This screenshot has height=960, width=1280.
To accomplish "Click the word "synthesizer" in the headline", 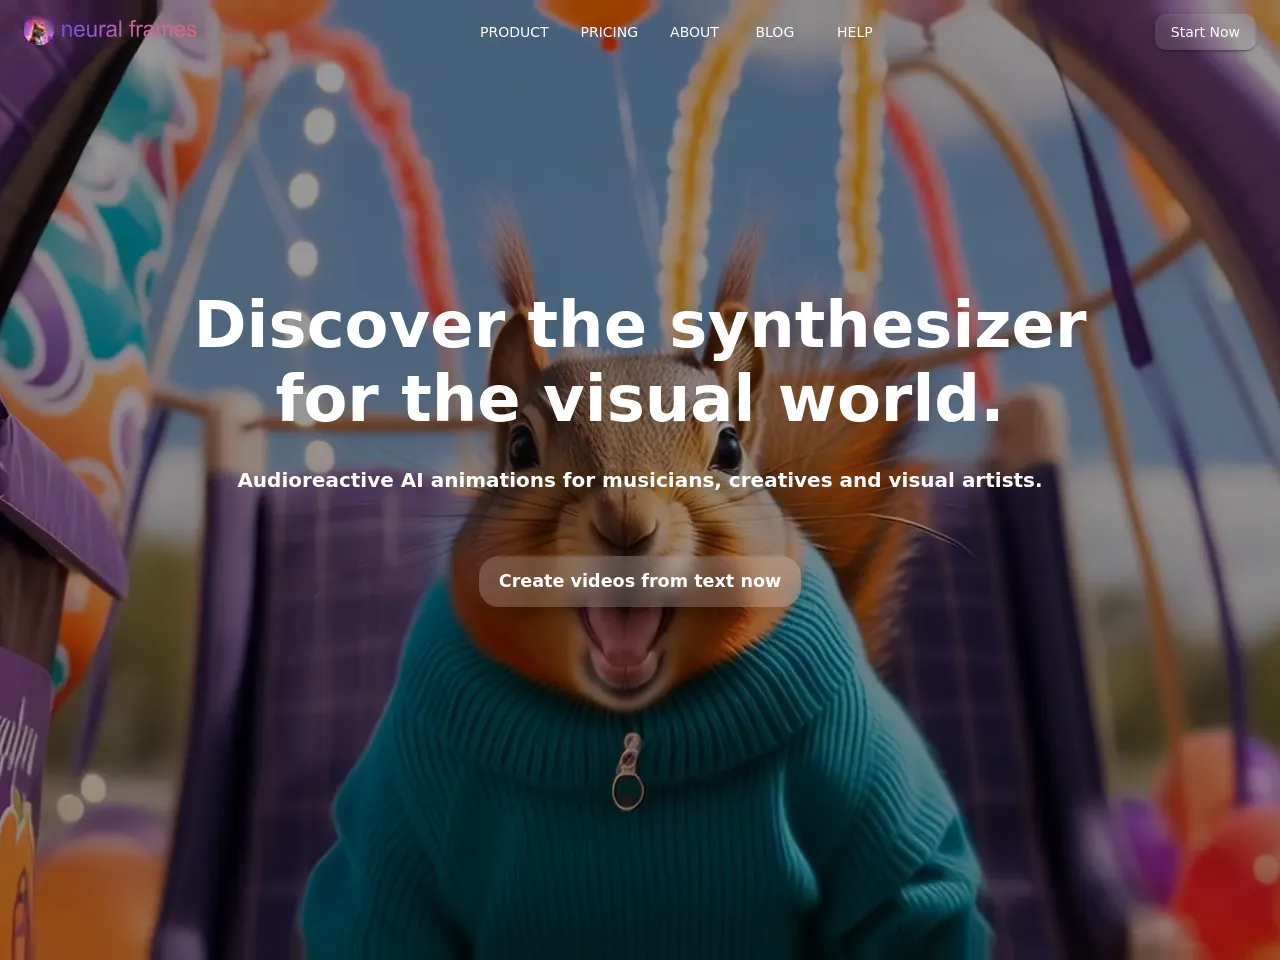I will coord(877,325).
